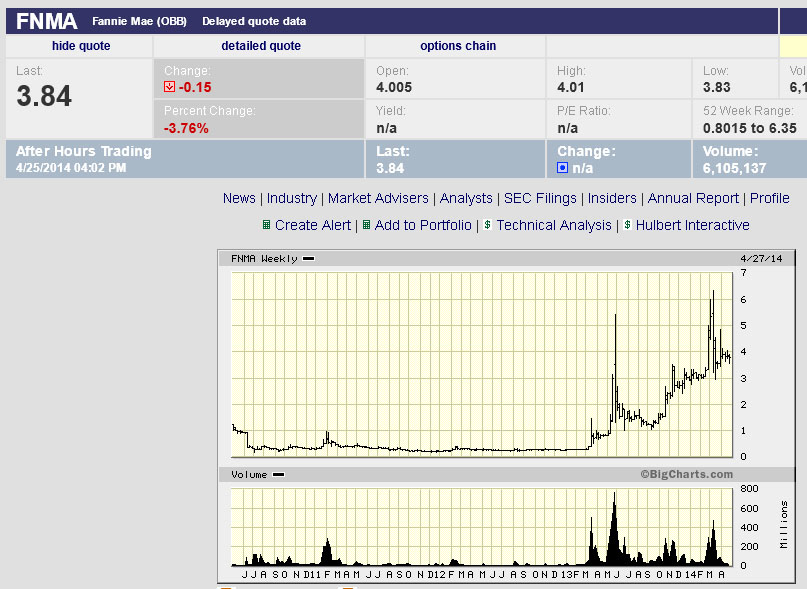Click the Create Alert link
807x589 pixels.
pos(313,225)
